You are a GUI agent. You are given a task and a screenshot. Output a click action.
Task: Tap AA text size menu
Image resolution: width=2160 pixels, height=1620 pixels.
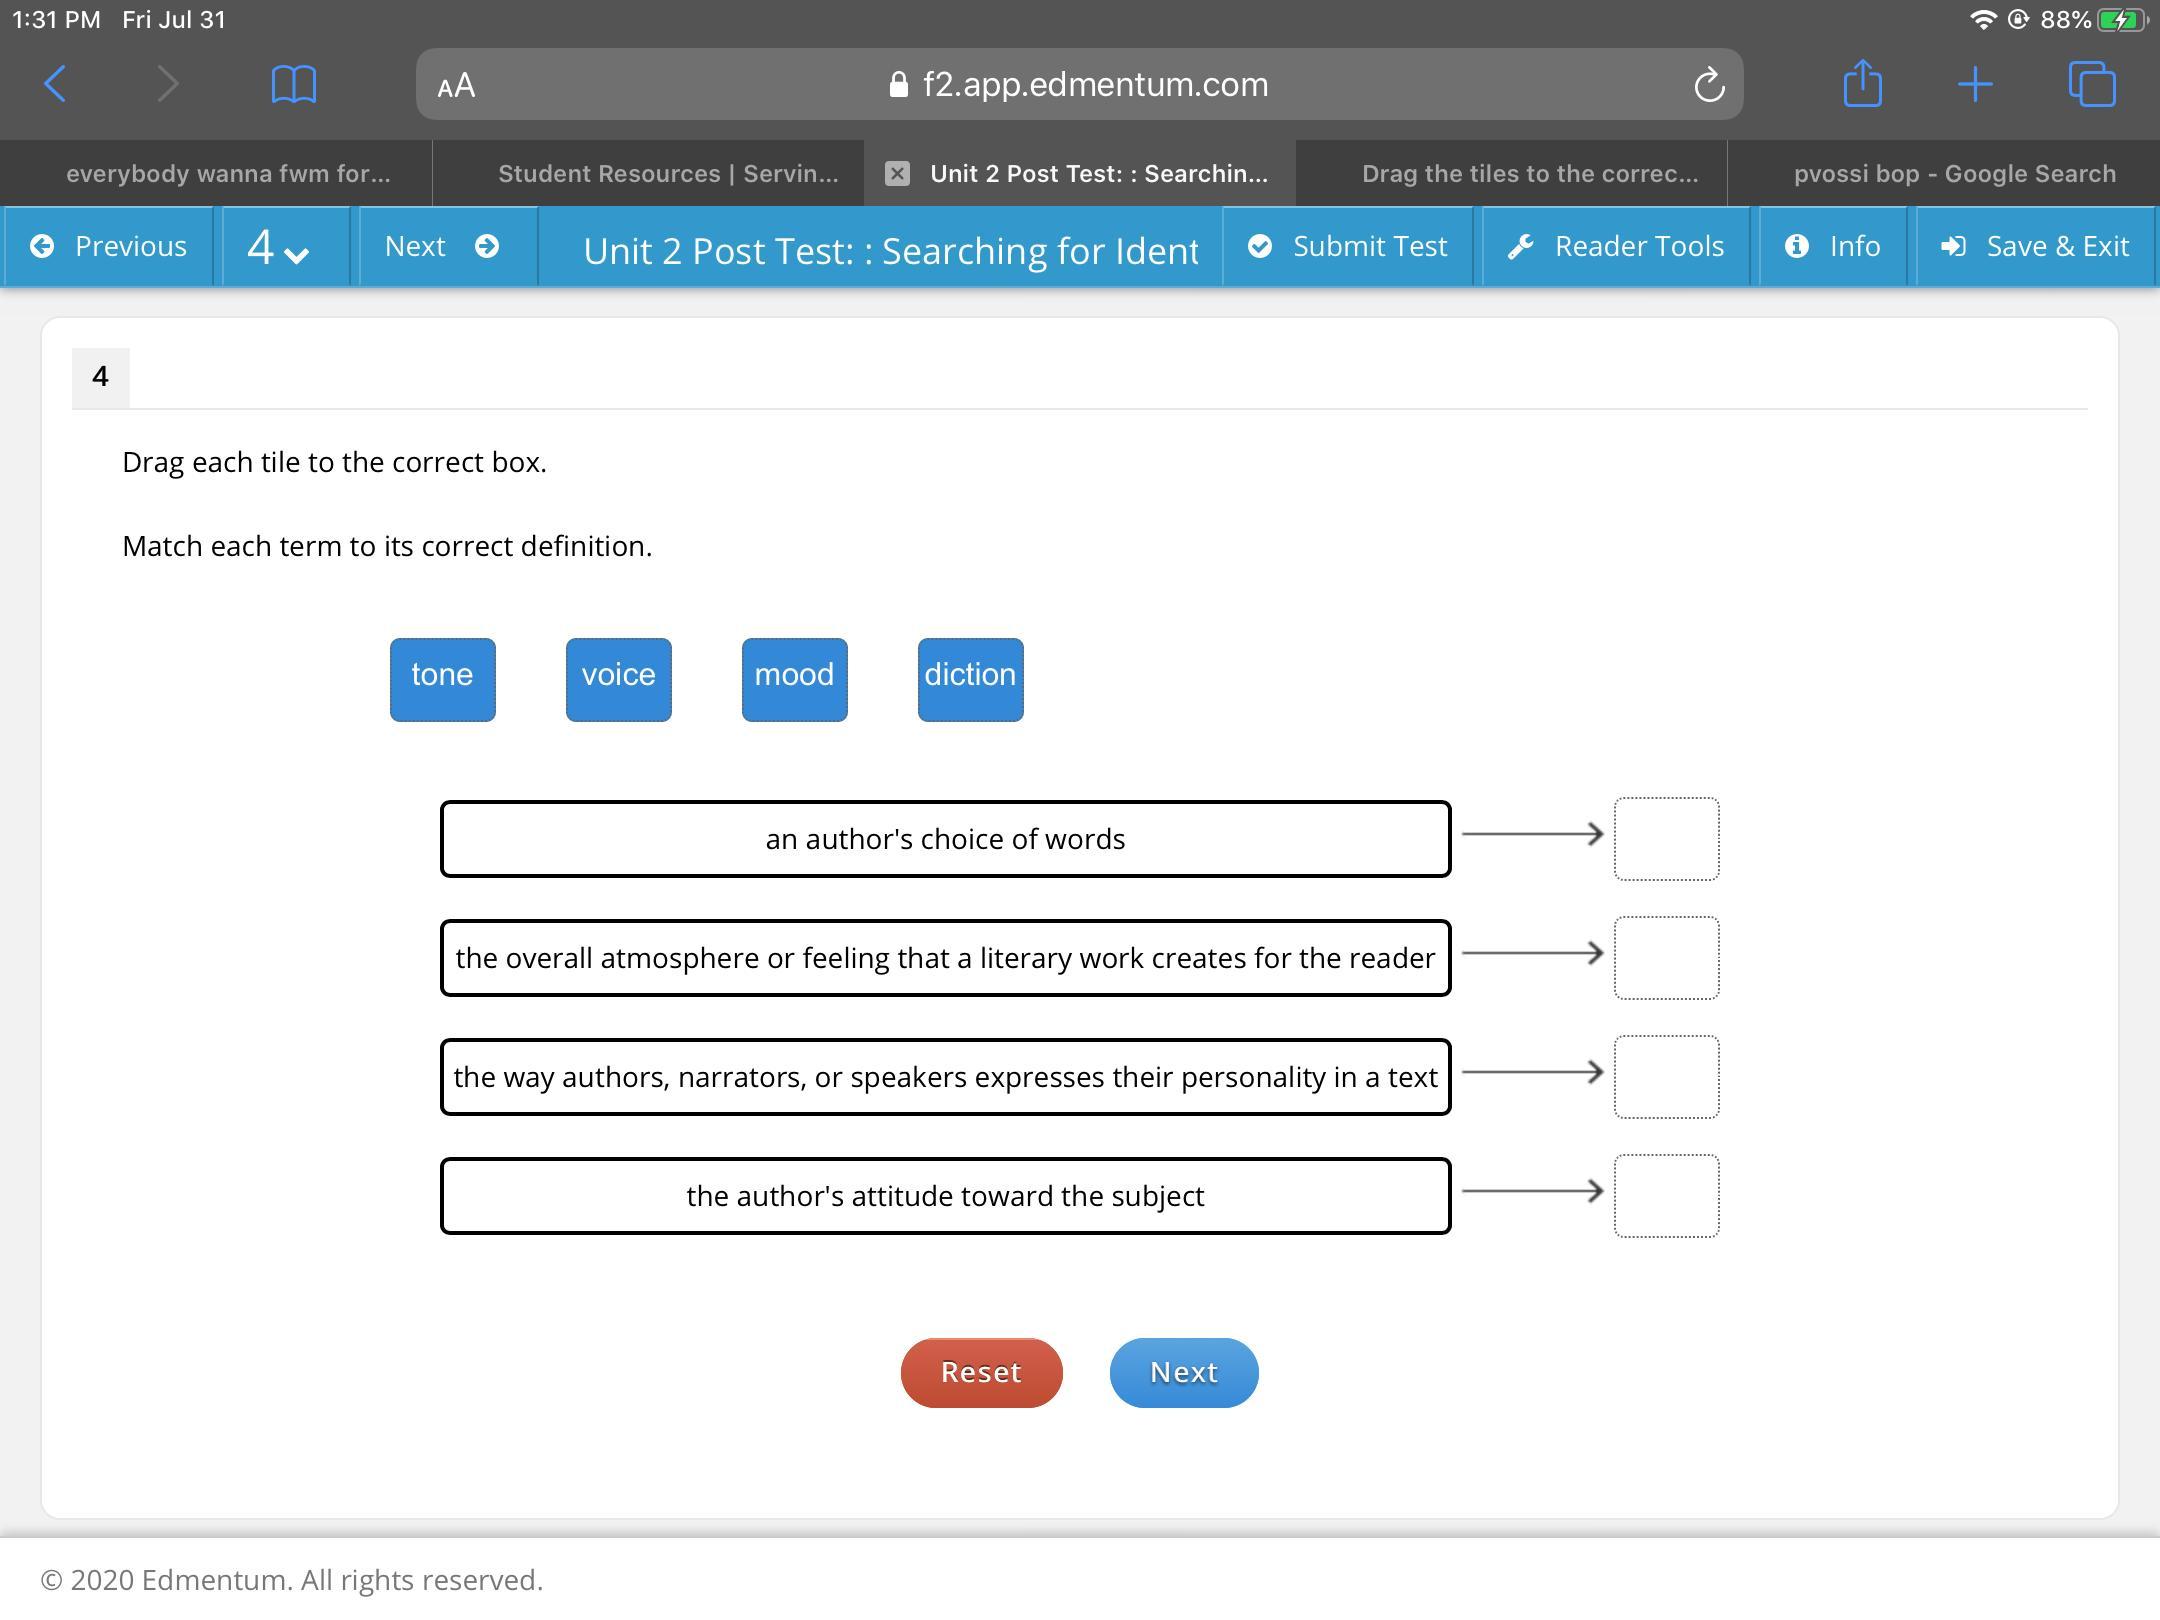456,85
